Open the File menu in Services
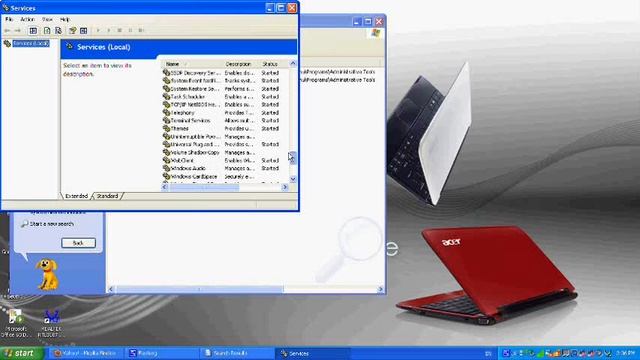The width and height of the screenshot is (640, 360). tap(9, 19)
